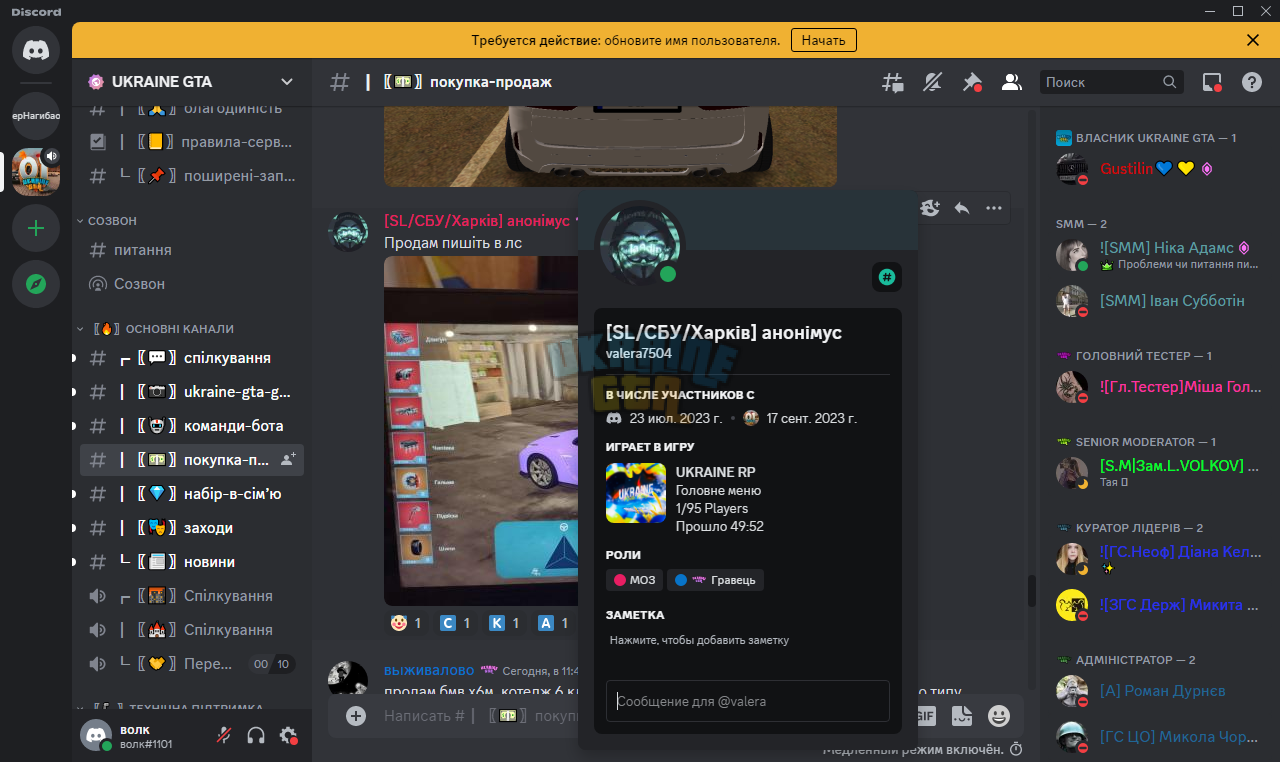Open the threads icon in channel header
The image size is (1280, 762).
tap(892, 82)
